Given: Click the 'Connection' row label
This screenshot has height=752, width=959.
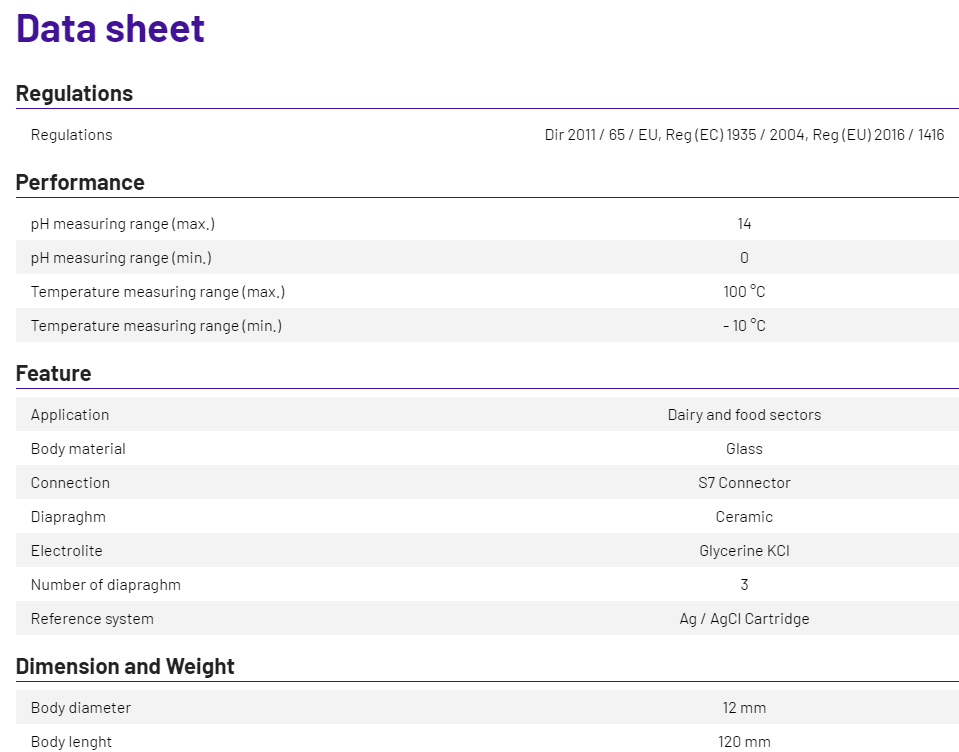Looking at the screenshot, I should pos(70,483).
